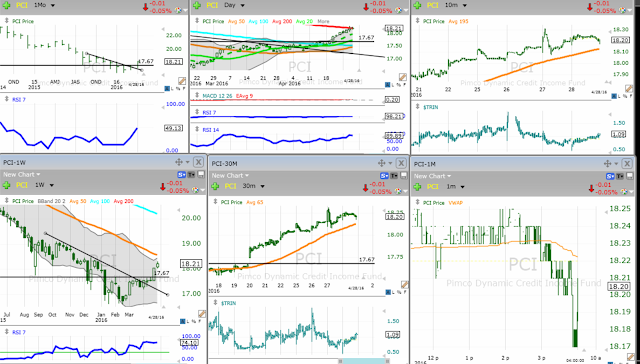Click More in the Day chart legend
Image resolution: width=640 pixels, height=364 pixels.
[x=323, y=21]
